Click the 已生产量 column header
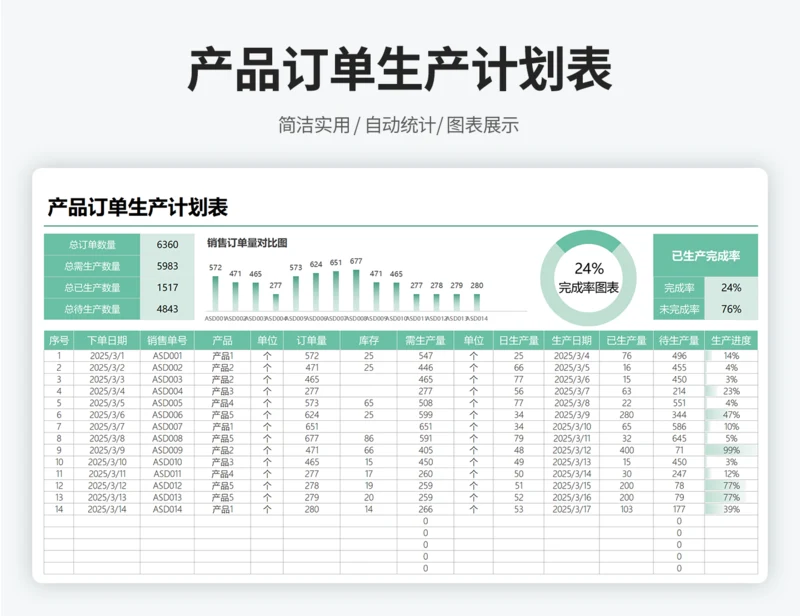Viewport: 800px width, 616px height. (x=627, y=340)
